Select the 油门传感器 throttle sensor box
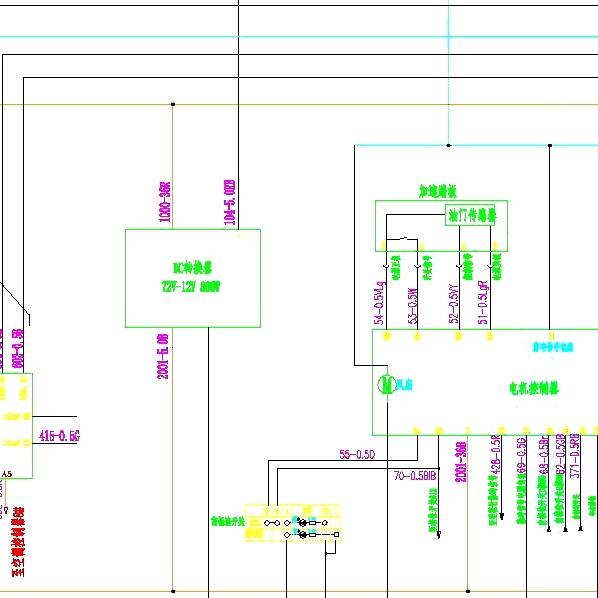Screen dimensions: 598x598 click(x=470, y=215)
